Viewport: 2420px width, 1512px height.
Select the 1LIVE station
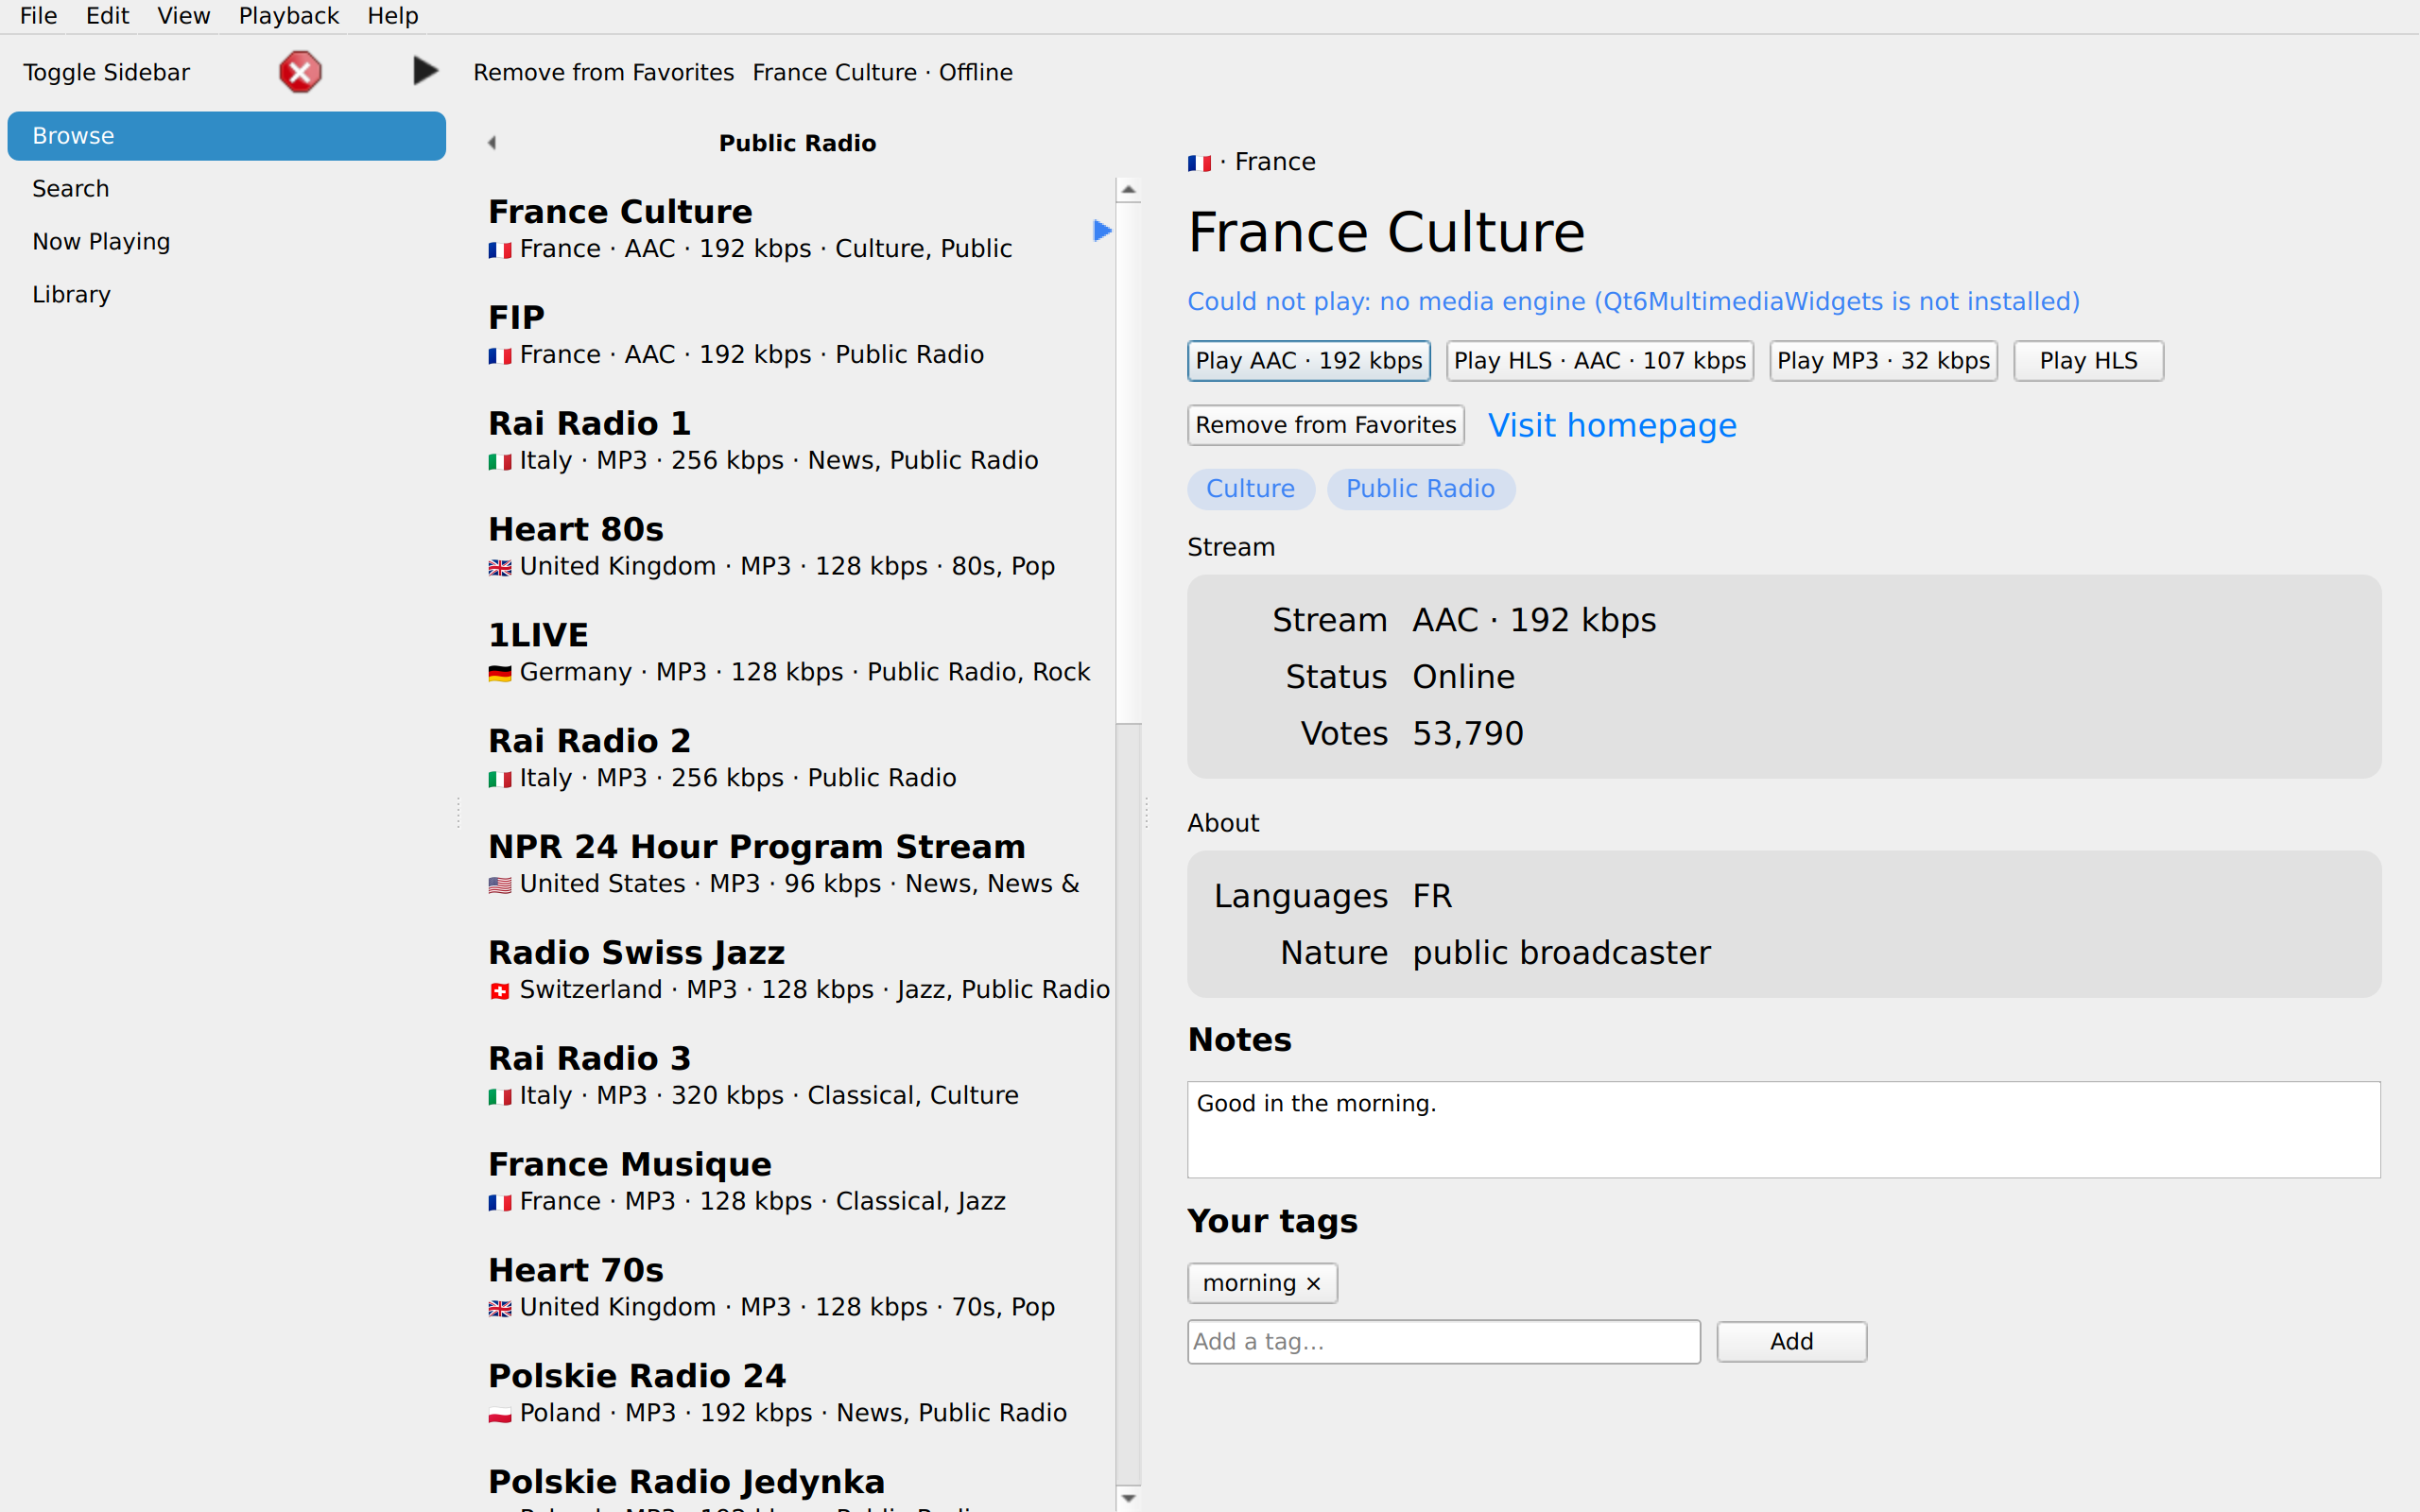[x=798, y=654]
